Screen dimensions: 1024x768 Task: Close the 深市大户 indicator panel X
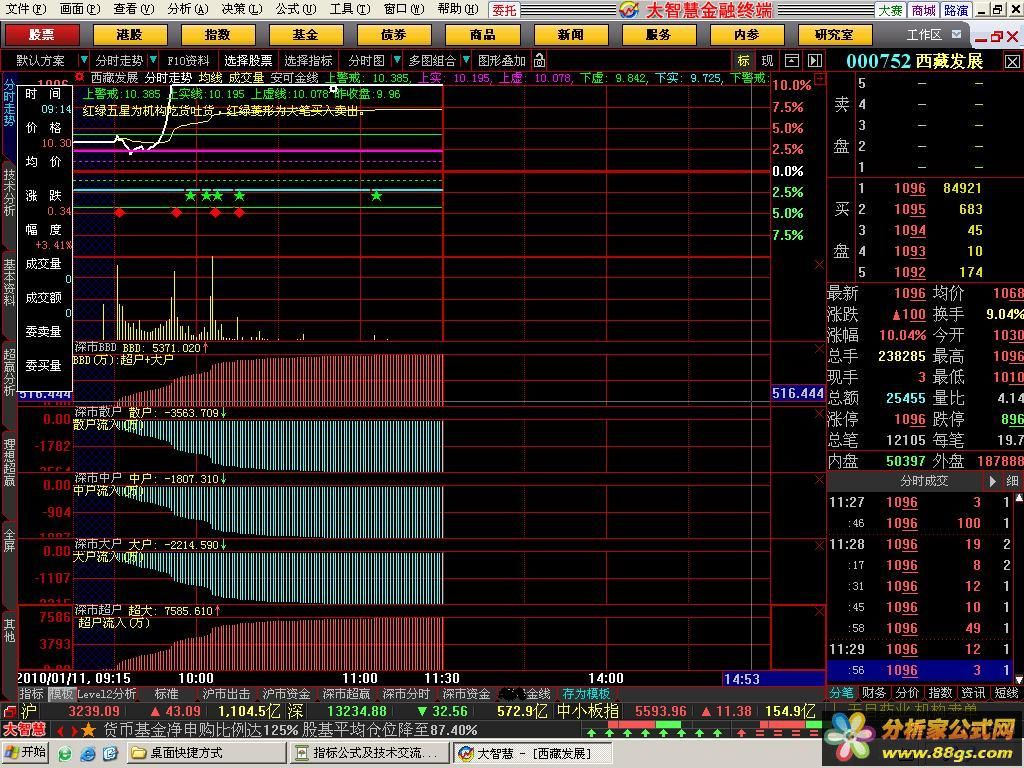[x=820, y=546]
